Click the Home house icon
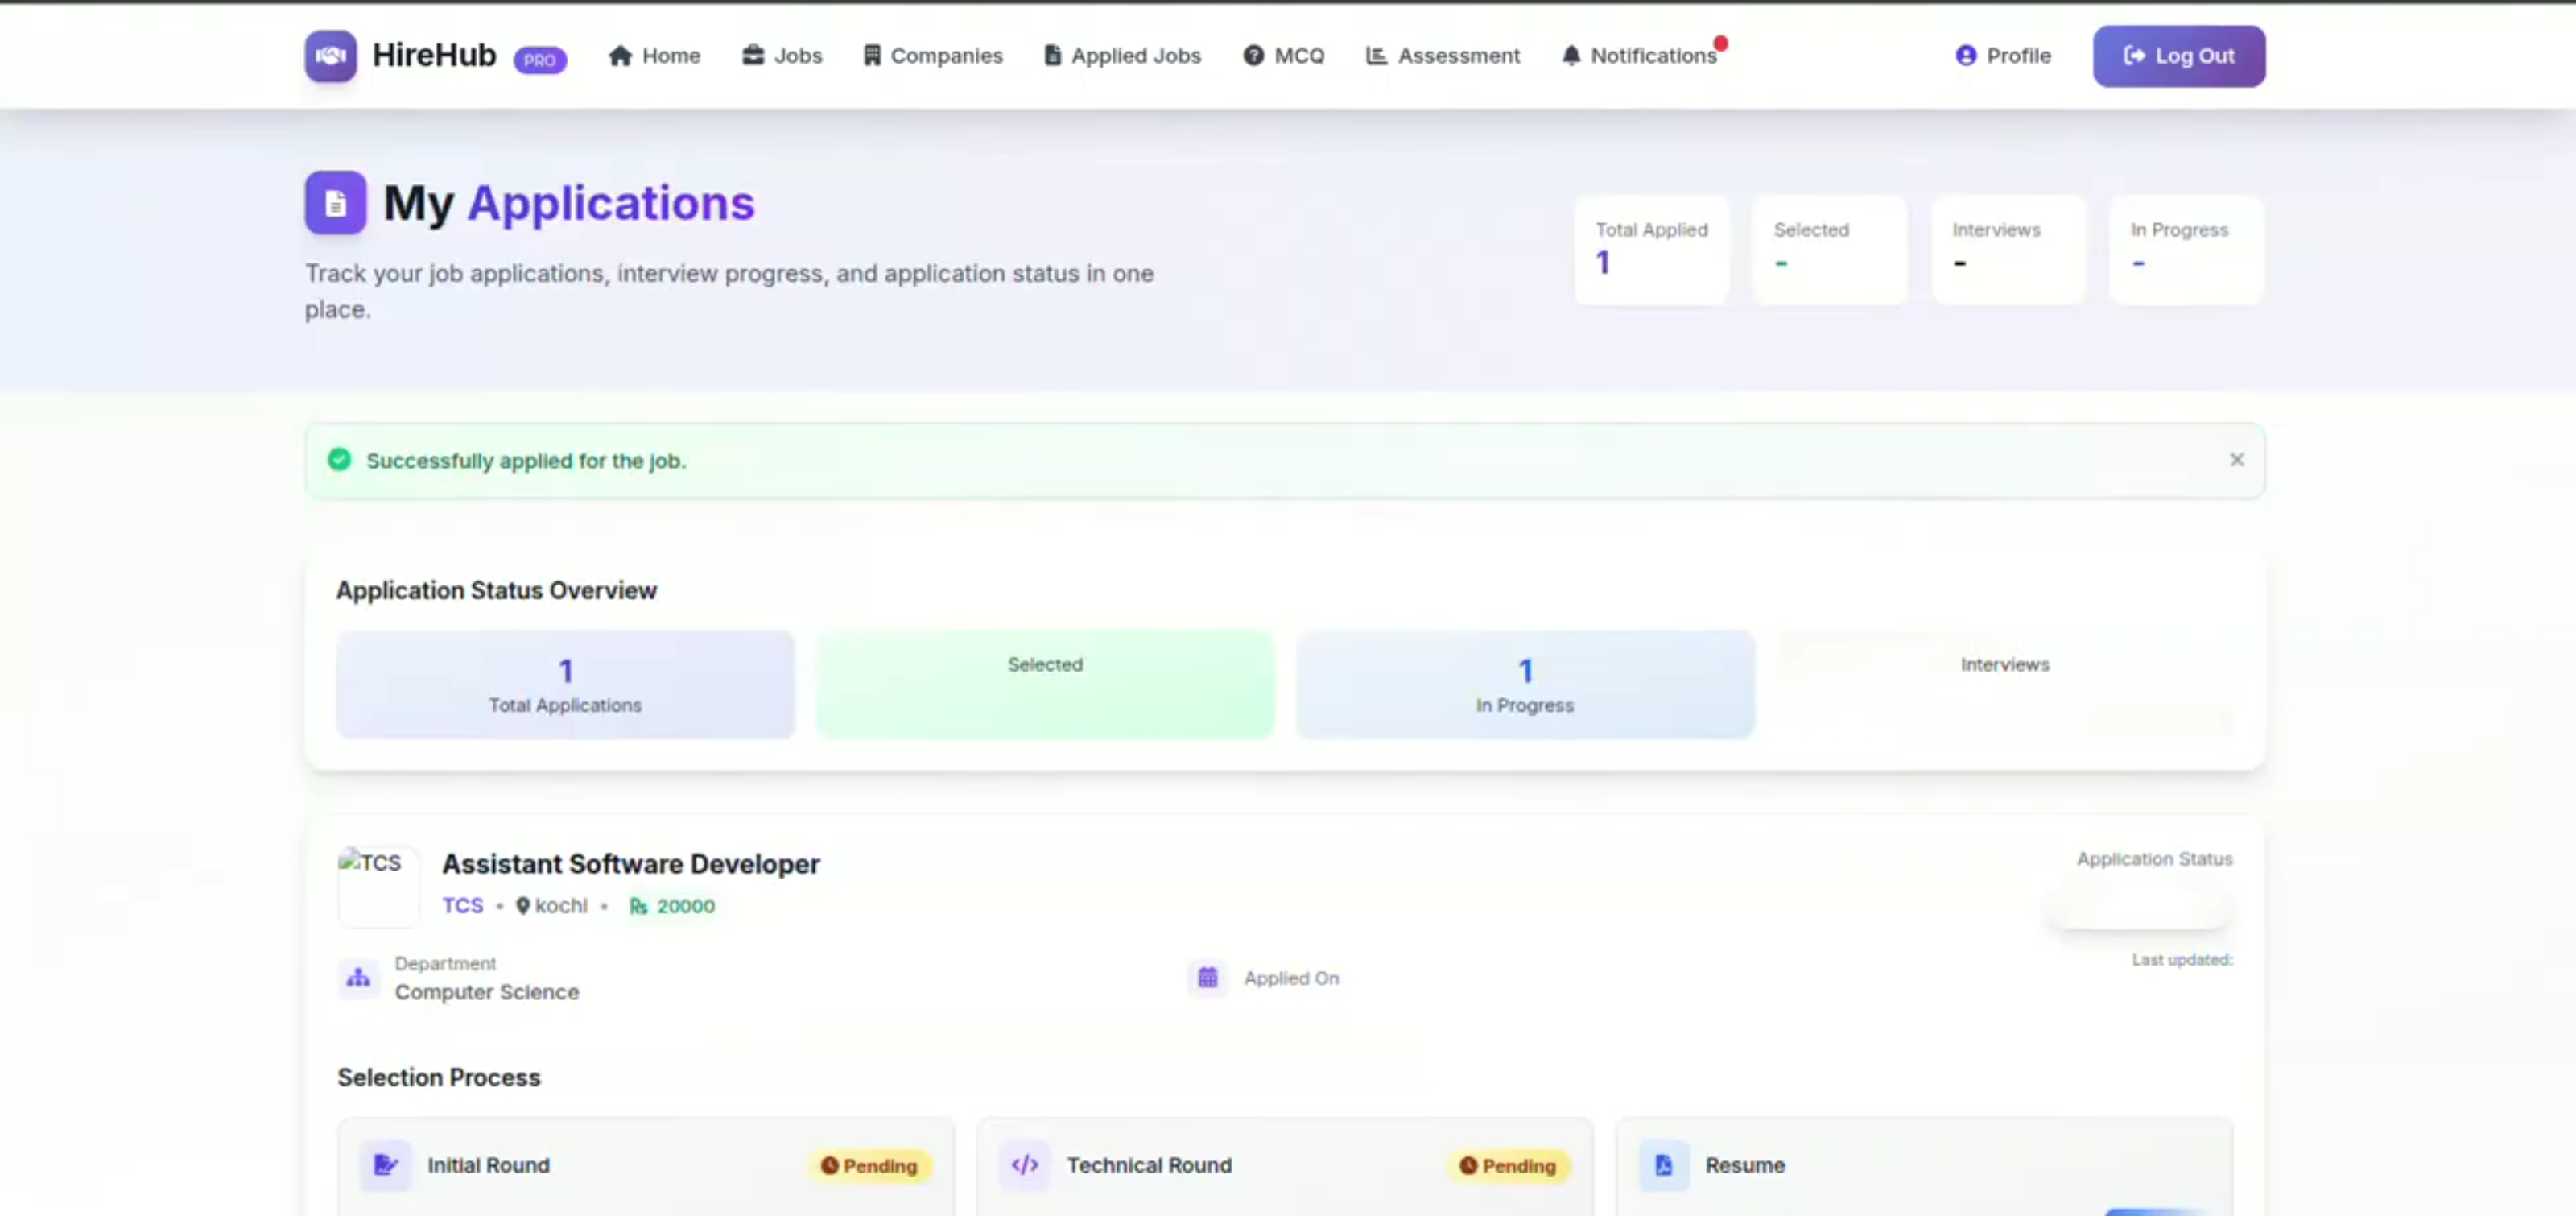Viewport: 2576px width, 1216px height. (620, 56)
